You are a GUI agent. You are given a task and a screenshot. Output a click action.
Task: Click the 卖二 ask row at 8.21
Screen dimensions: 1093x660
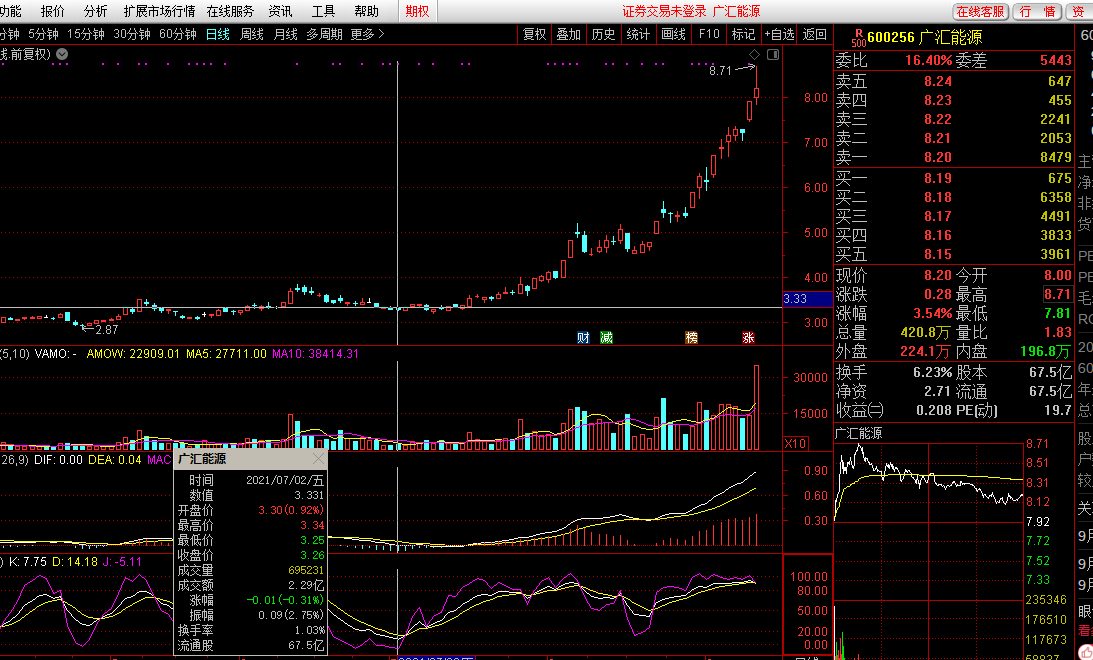[954, 138]
